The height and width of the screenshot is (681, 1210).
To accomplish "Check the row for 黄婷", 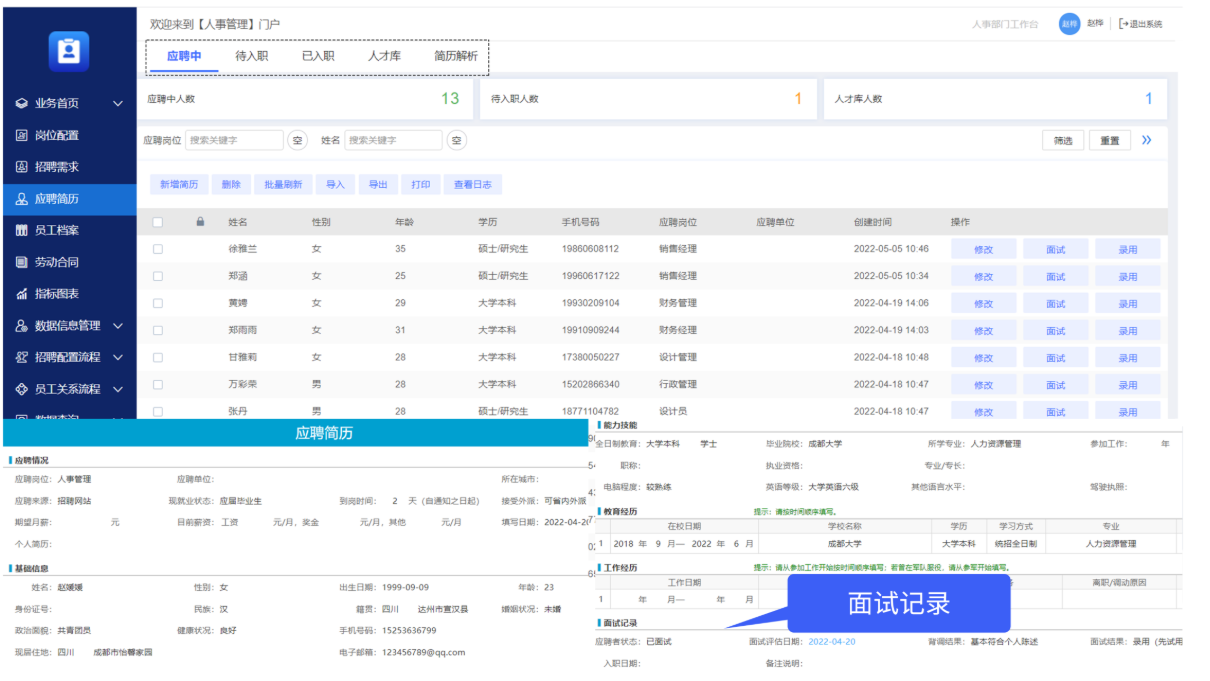I will 157,303.
